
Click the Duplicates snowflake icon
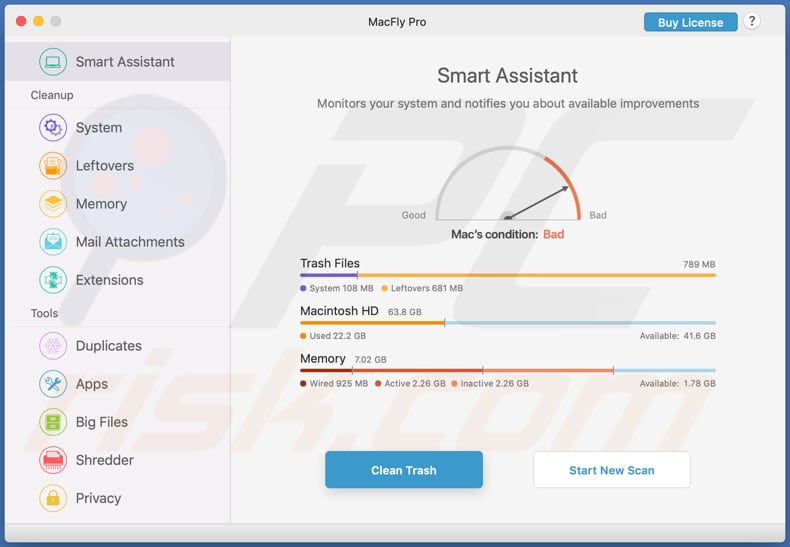[53, 346]
